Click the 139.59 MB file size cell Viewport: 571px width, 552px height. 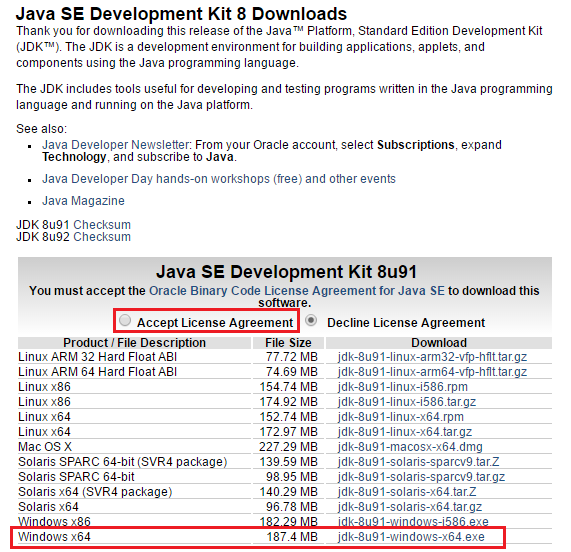(288, 462)
